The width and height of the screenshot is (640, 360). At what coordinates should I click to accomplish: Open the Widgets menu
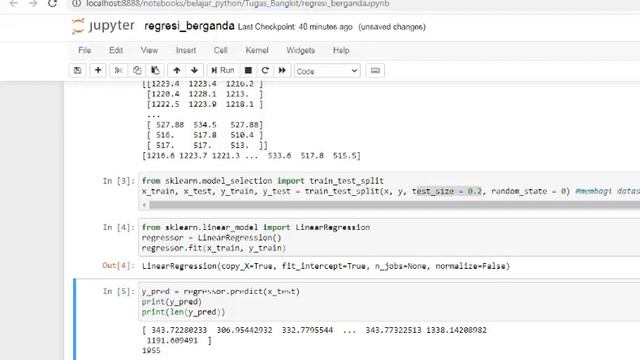(x=300, y=51)
